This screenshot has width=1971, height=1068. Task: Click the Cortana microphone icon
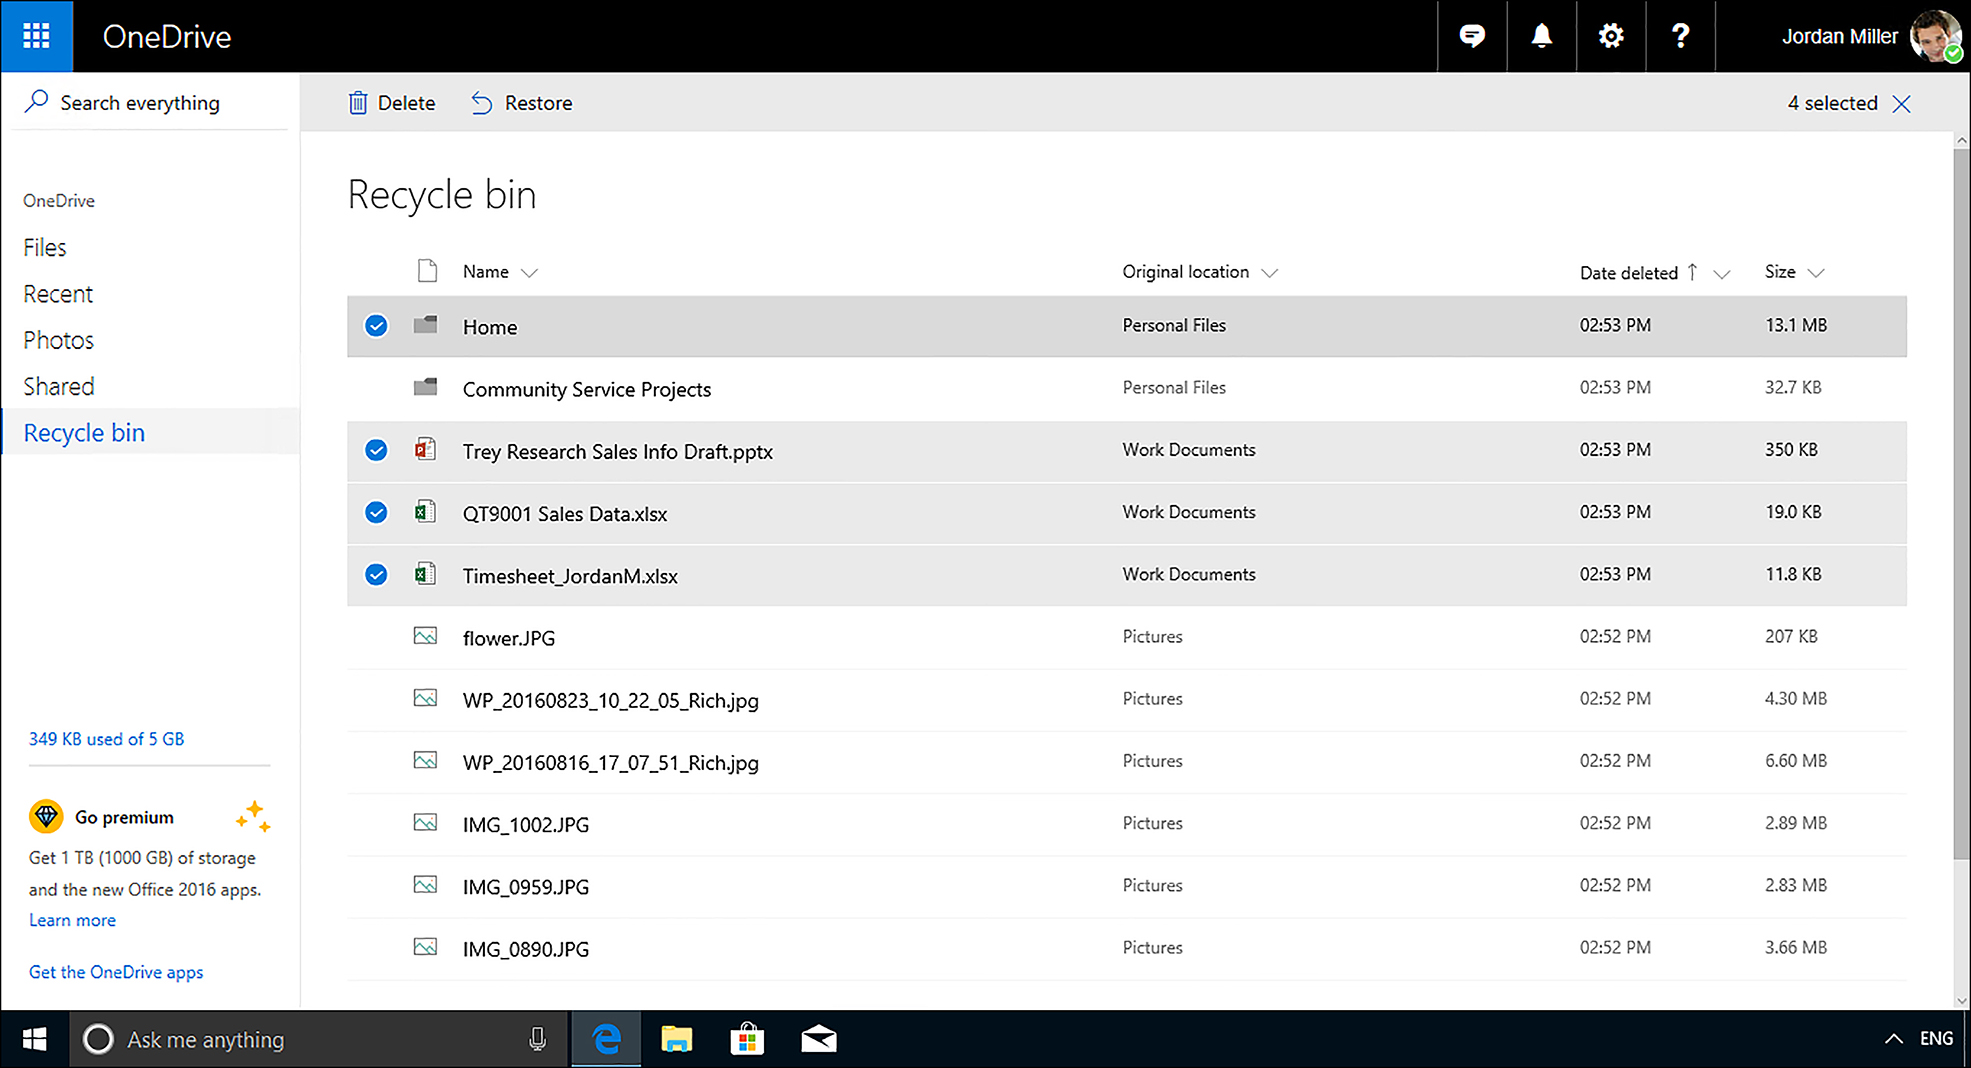[537, 1039]
